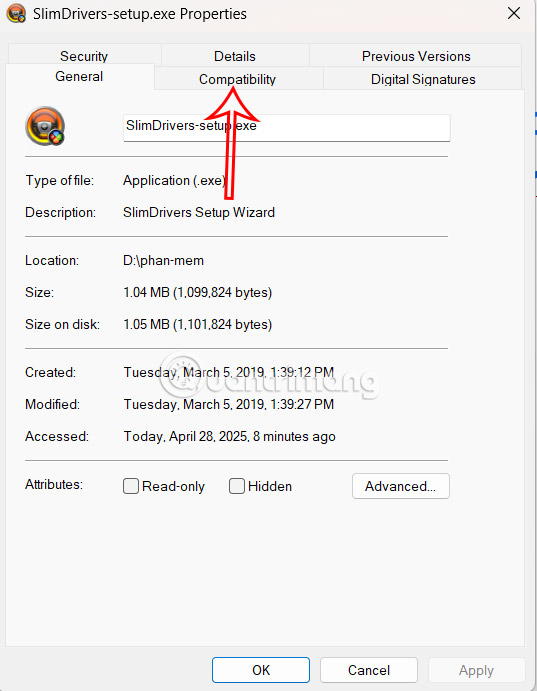Open Advanced attributes dialog
537x691 pixels.
[400, 486]
